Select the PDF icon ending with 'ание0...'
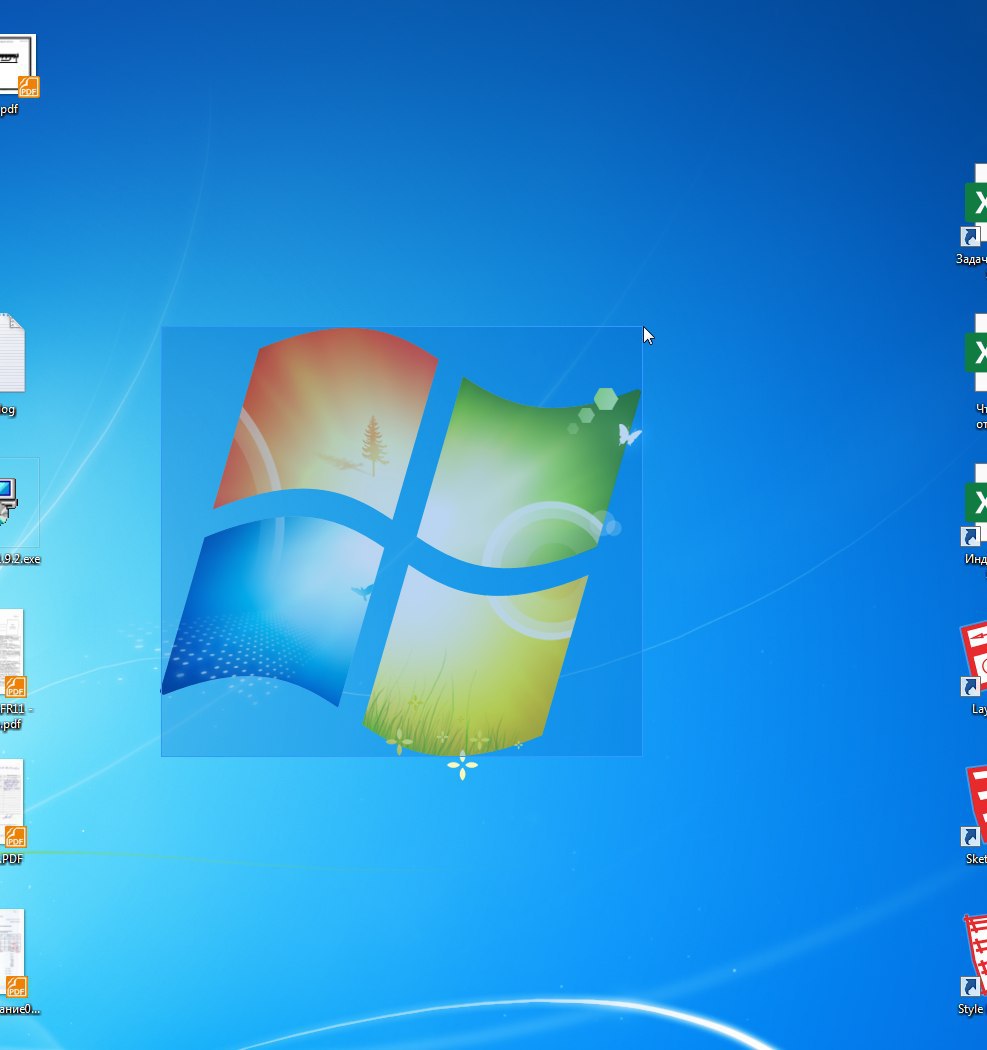The width and height of the screenshot is (987, 1050). 13,954
